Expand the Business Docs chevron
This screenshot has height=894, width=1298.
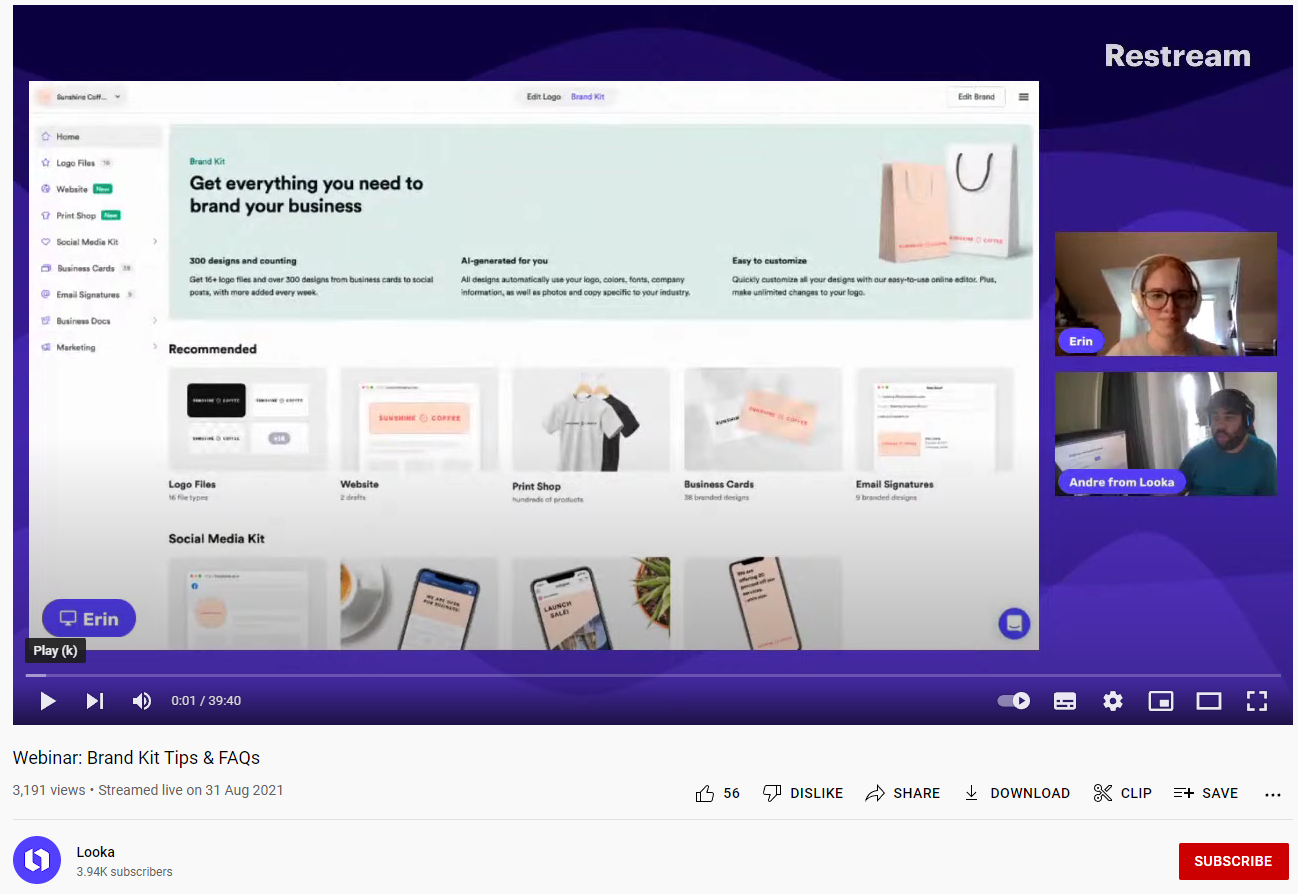[x=155, y=321]
